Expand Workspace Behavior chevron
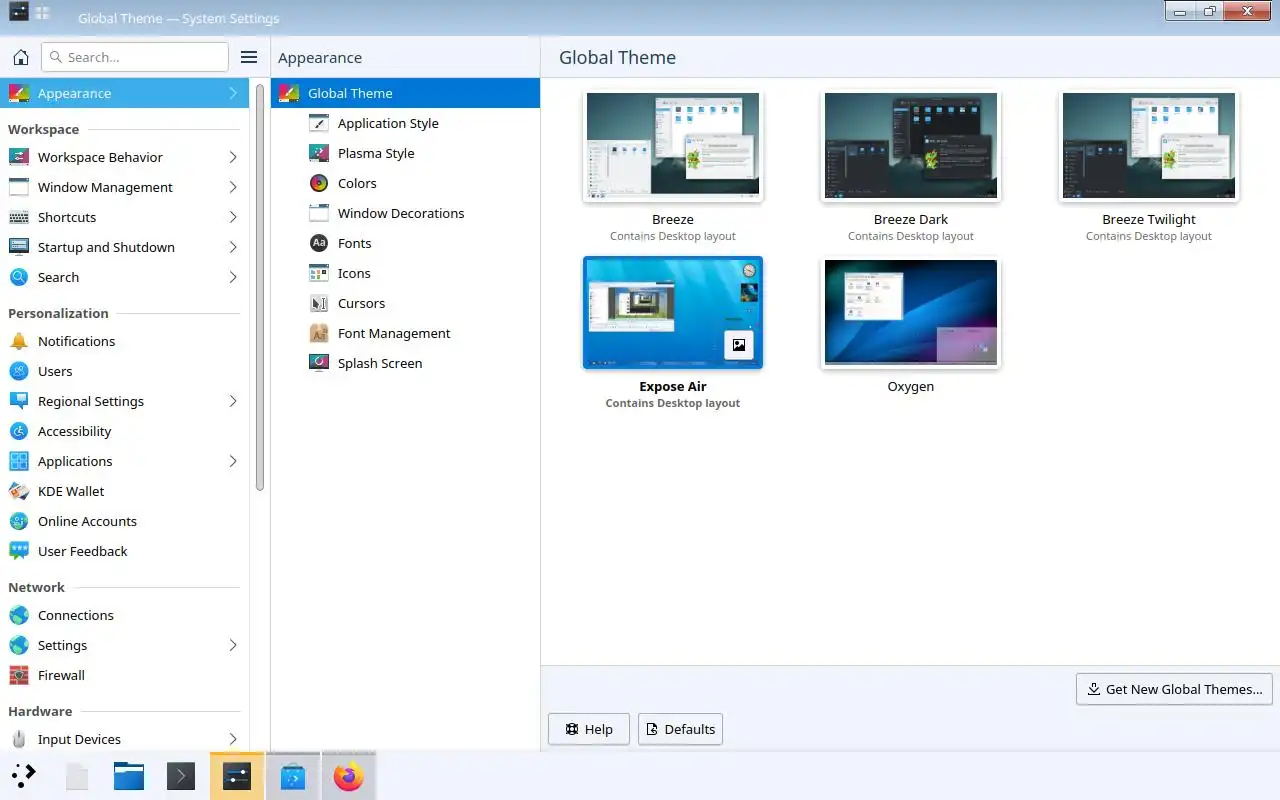The width and height of the screenshot is (1280, 800). [x=233, y=157]
